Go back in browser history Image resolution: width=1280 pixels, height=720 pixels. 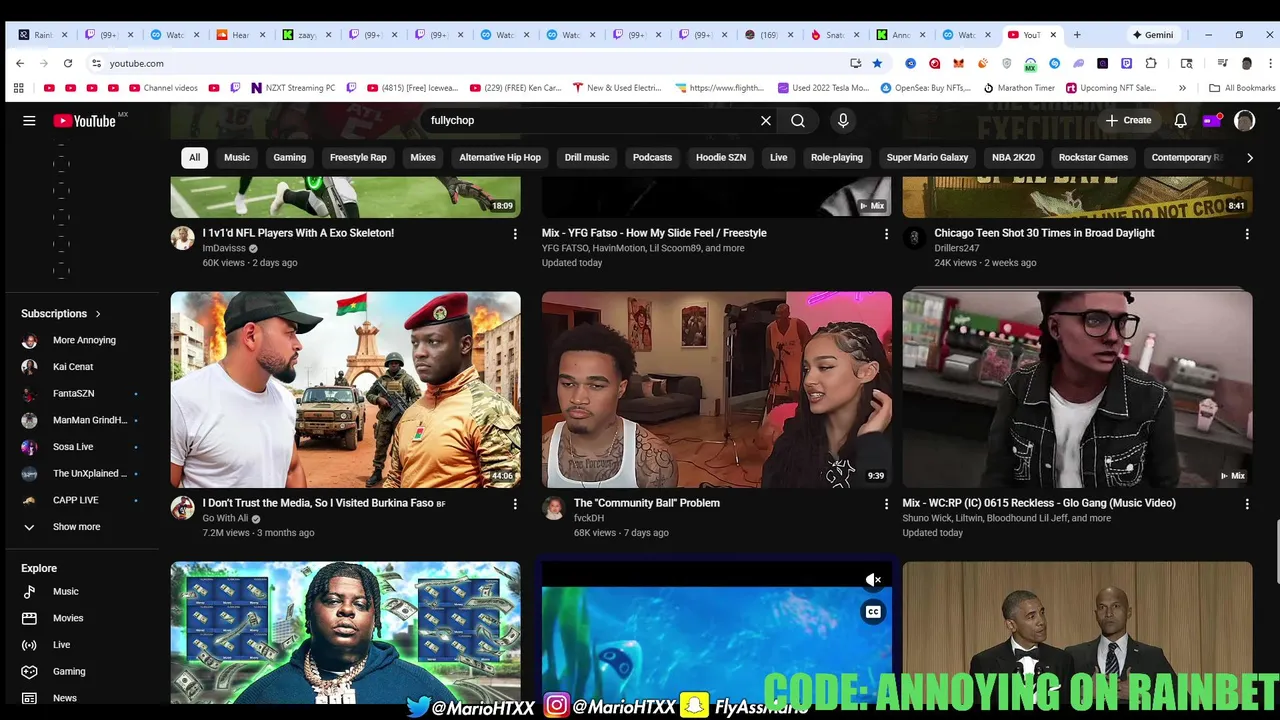point(20,63)
